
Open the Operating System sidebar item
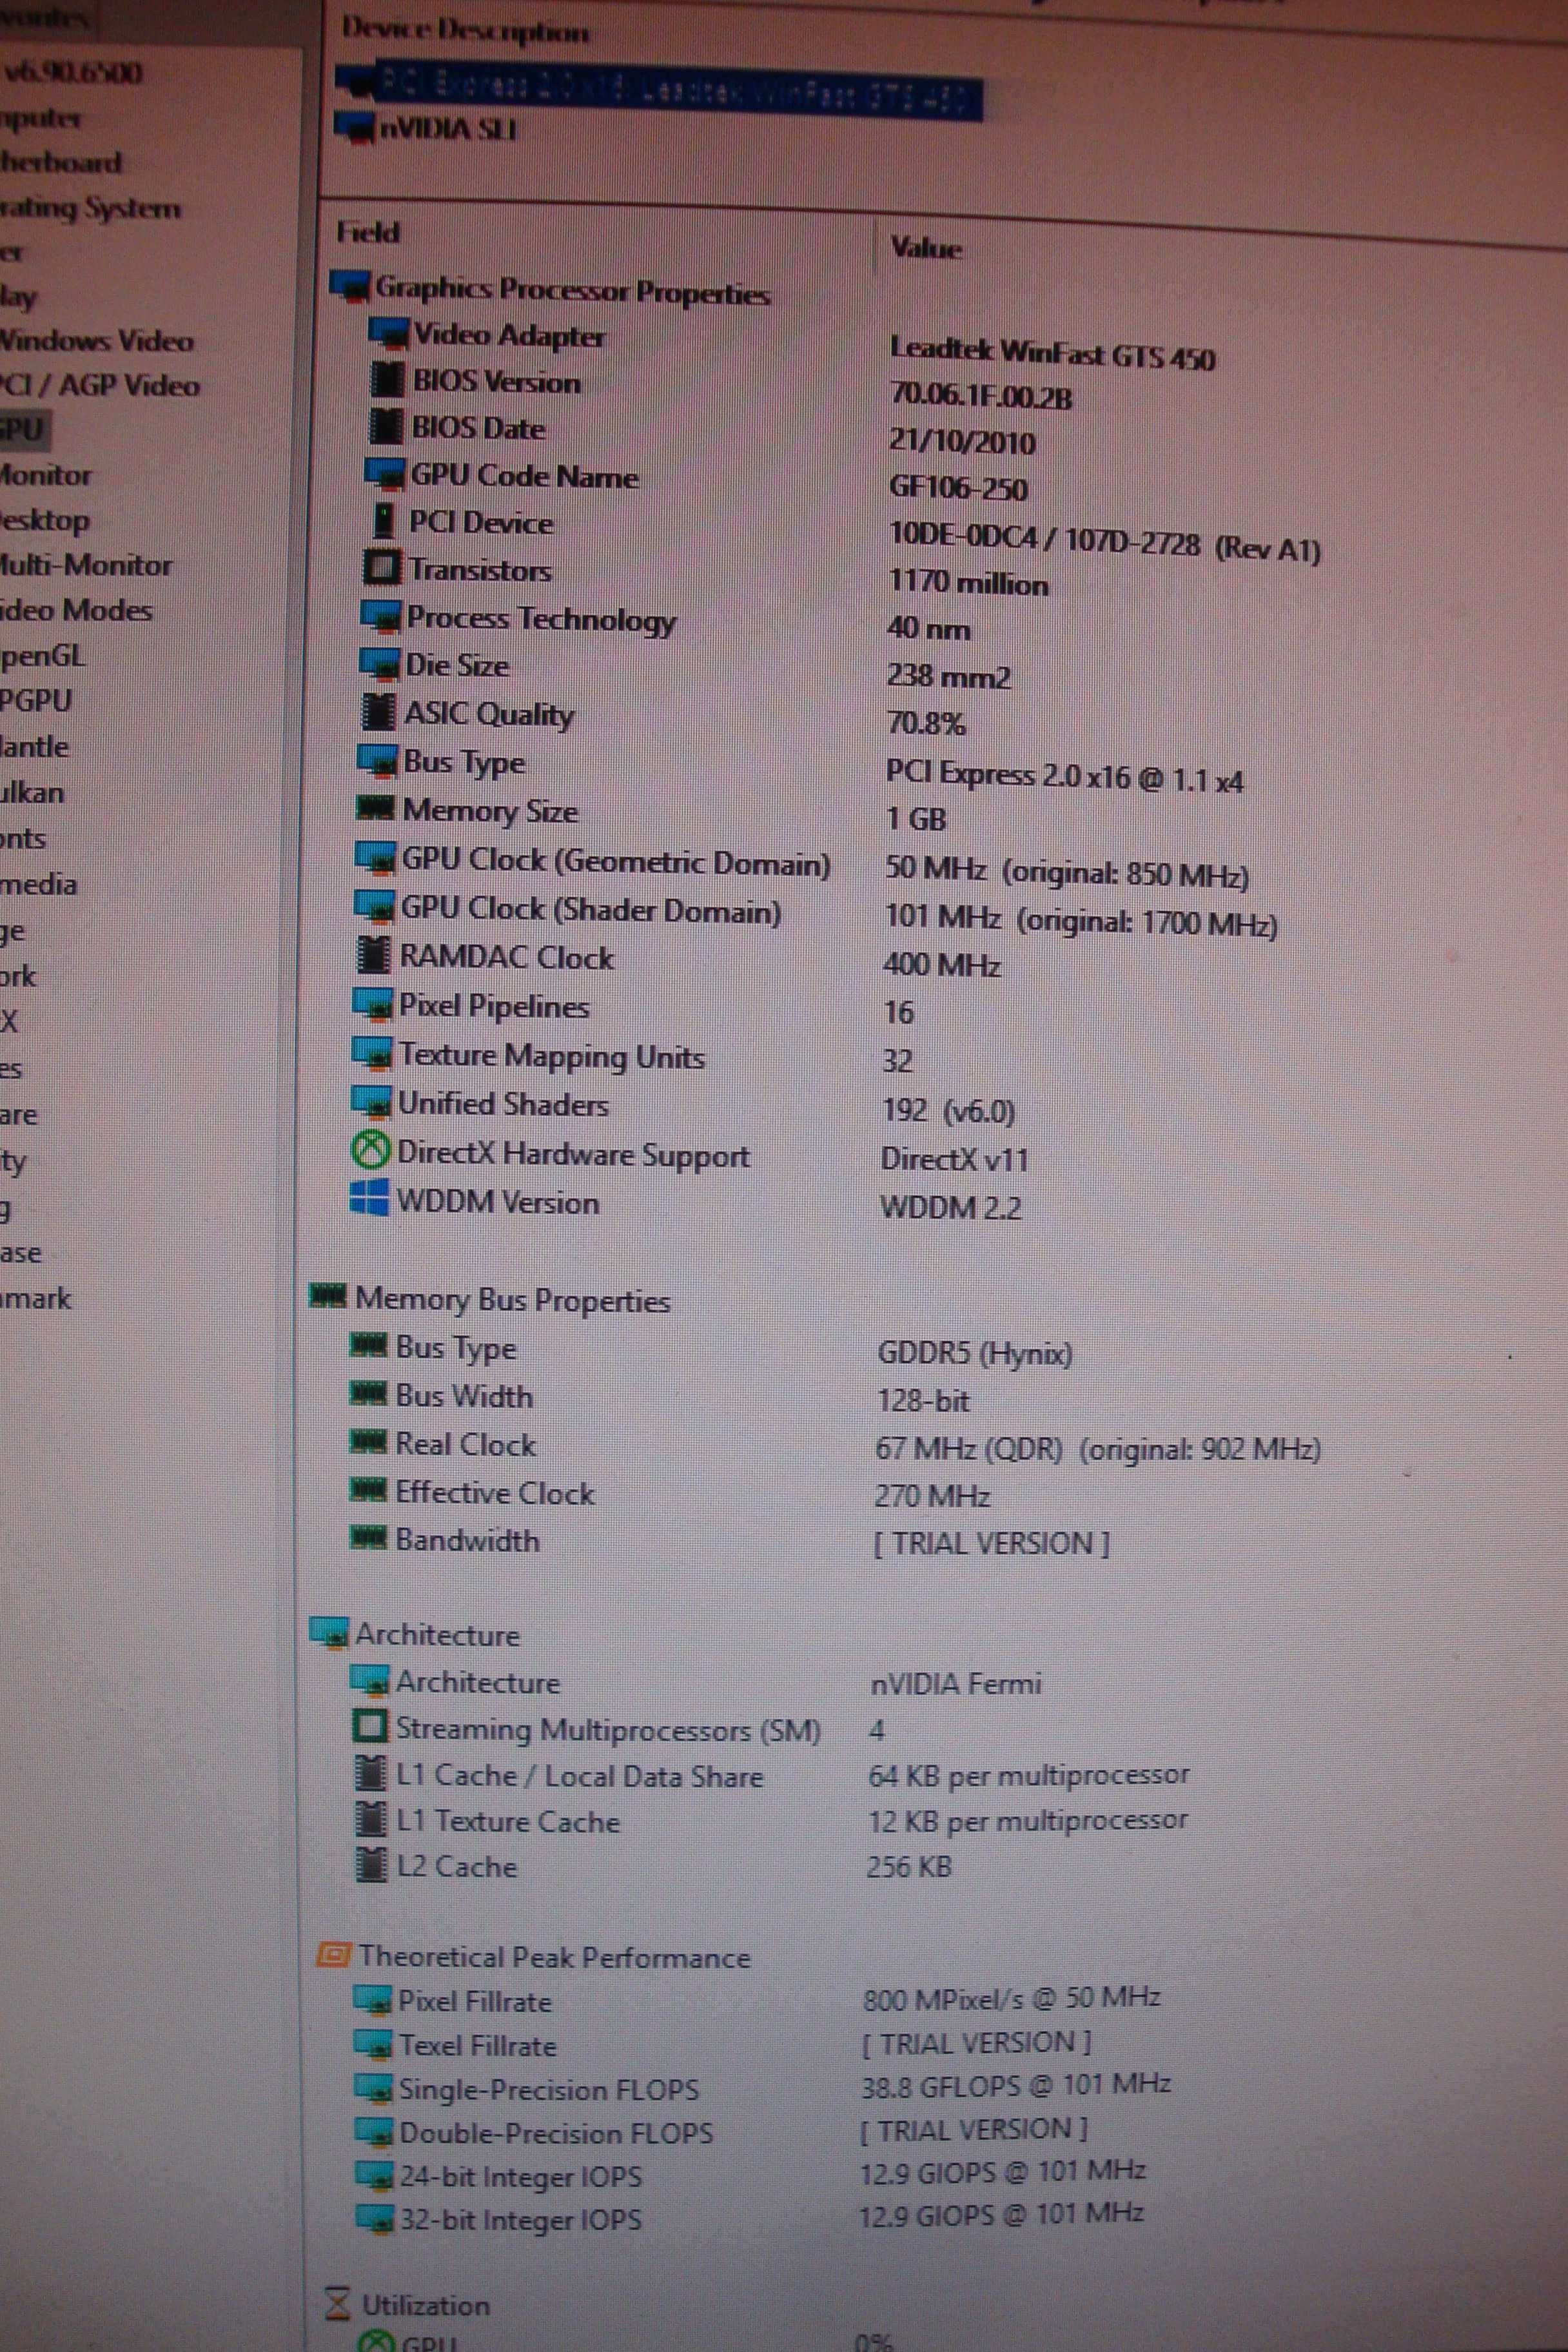coord(90,208)
